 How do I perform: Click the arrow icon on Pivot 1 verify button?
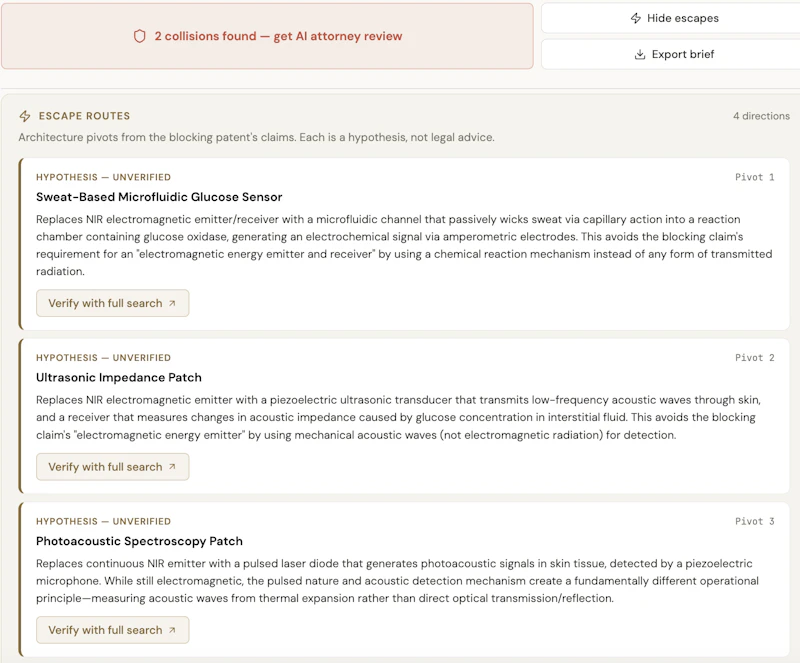pyautogui.click(x=172, y=303)
